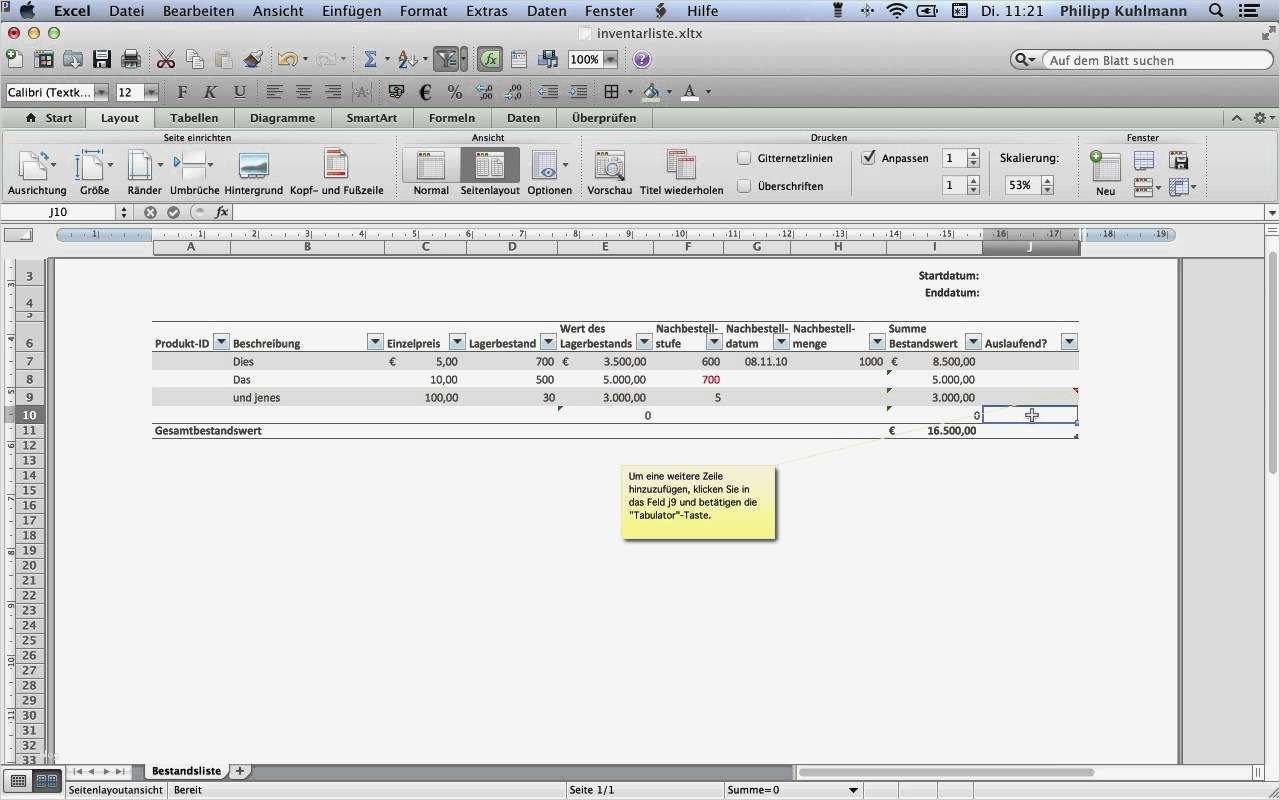Click the Save floppy disk icon
The image size is (1280, 800).
click(101, 60)
